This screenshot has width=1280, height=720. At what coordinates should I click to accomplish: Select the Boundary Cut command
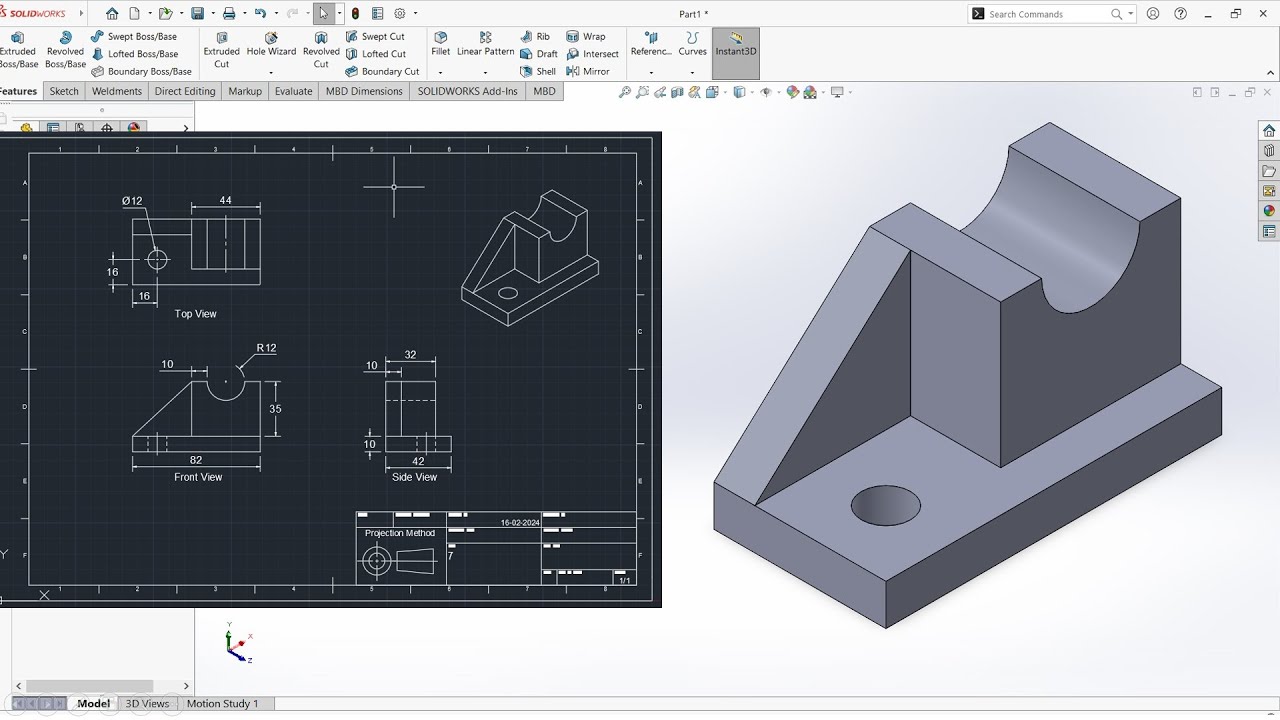click(382, 72)
